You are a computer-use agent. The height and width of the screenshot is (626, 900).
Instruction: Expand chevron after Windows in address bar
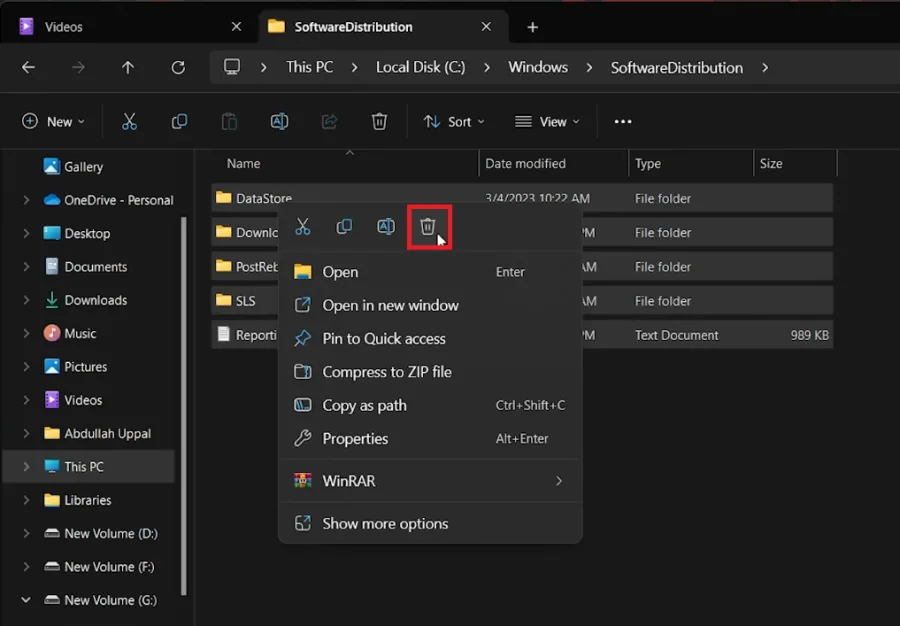click(x=589, y=67)
